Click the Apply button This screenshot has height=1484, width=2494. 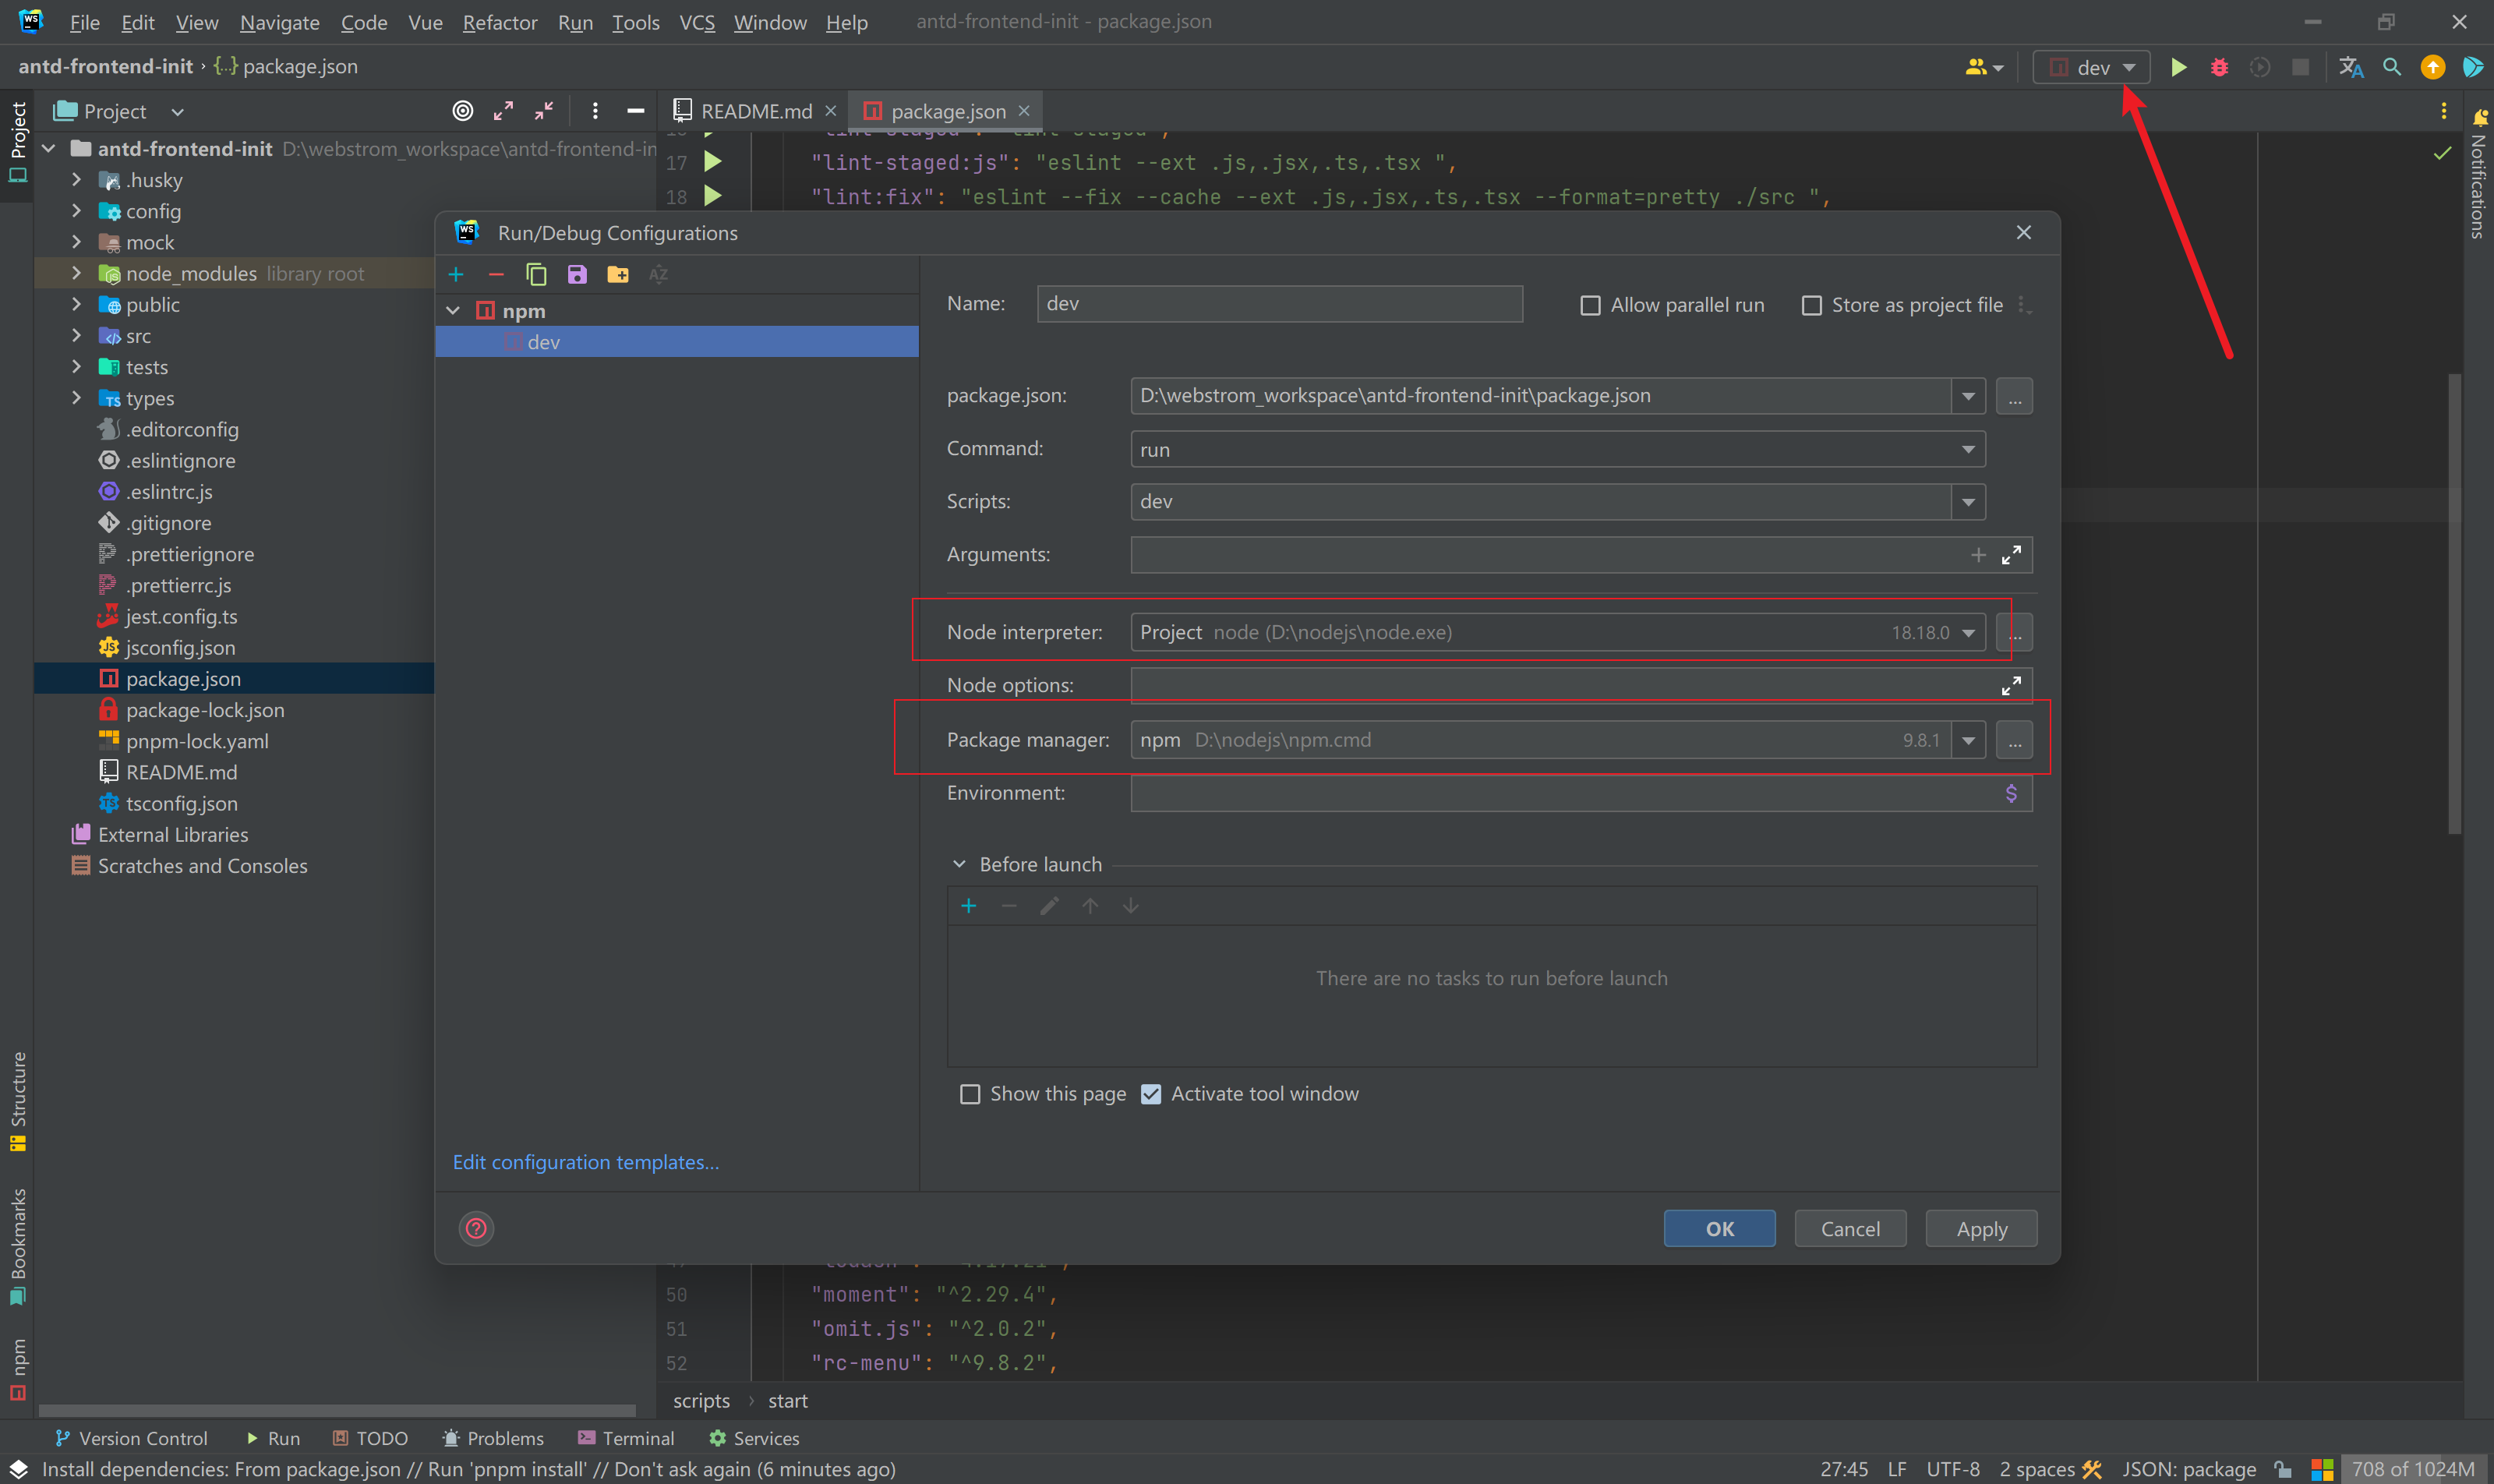[x=1981, y=1229]
